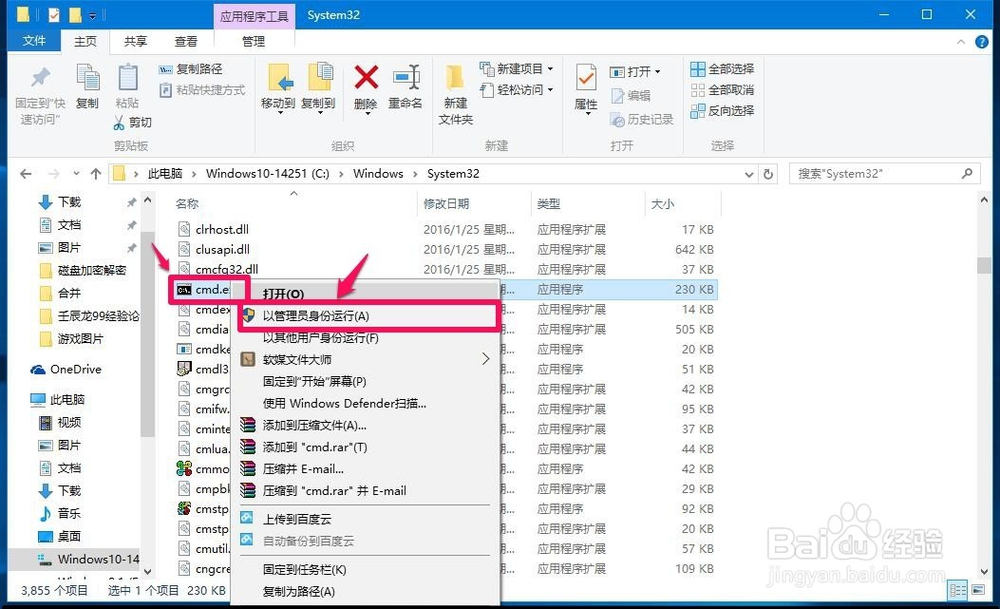Click the Rename (重命名) icon
This screenshot has height=609, width=1000.
[x=406, y=78]
